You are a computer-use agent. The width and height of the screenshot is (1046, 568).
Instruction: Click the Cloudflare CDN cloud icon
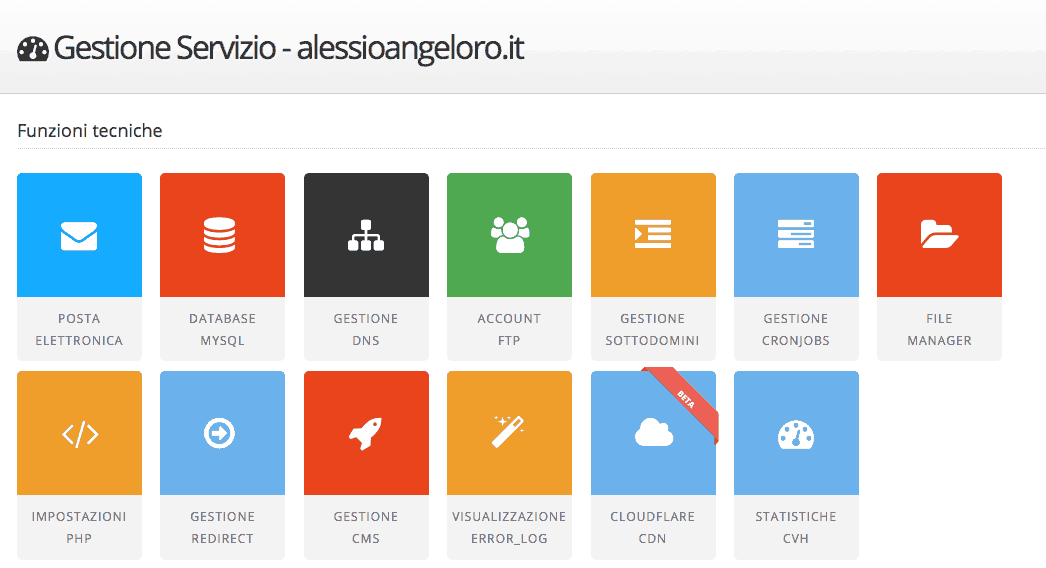pyautogui.click(x=653, y=432)
